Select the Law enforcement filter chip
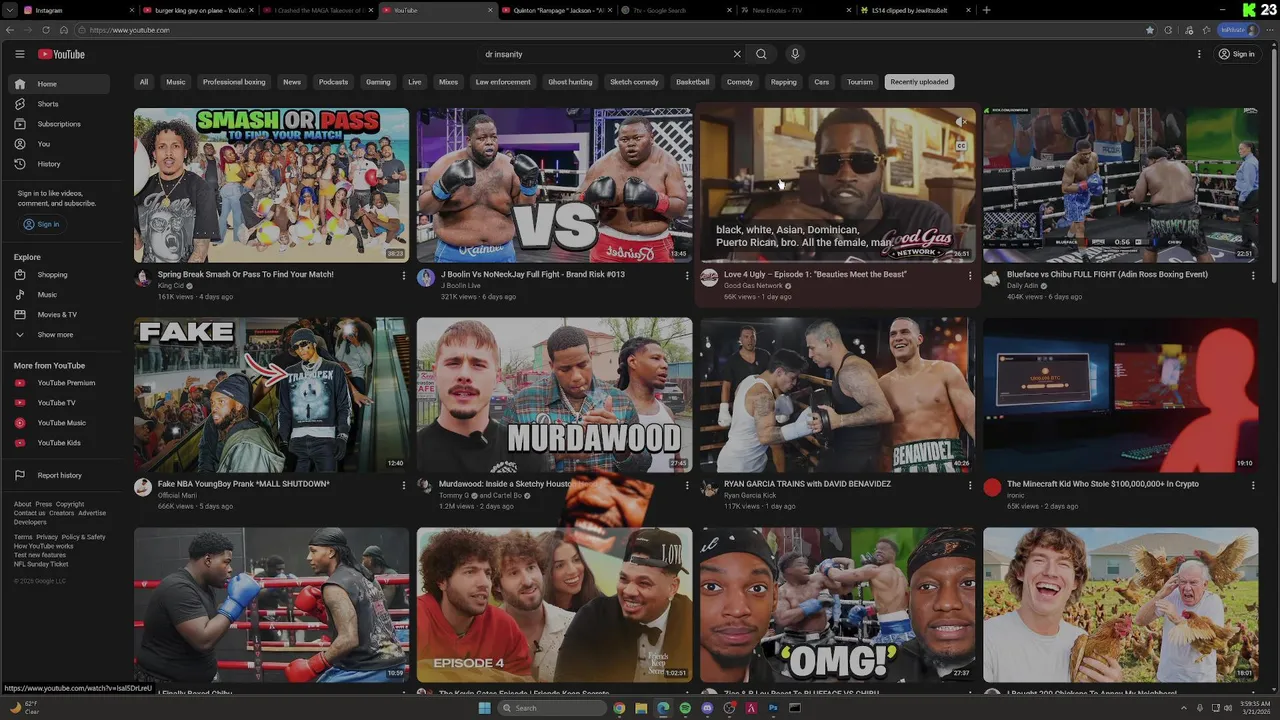This screenshot has height=720, width=1280. [x=503, y=82]
